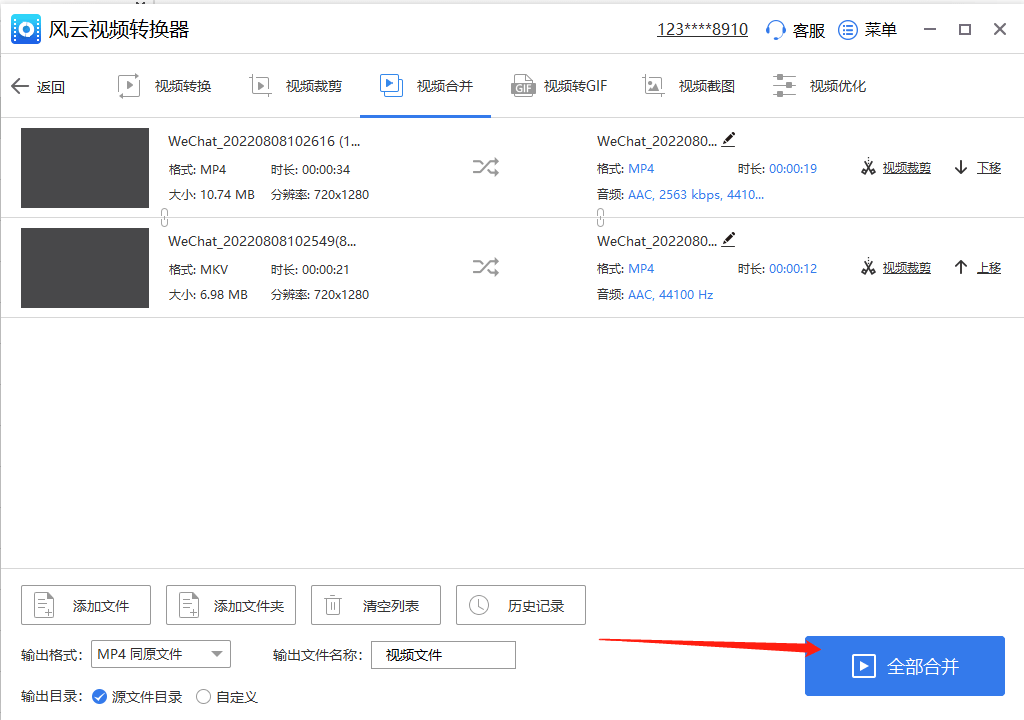The image size is (1024, 720).
Task: Minimize the converter window
Action: (x=930, y=29)
